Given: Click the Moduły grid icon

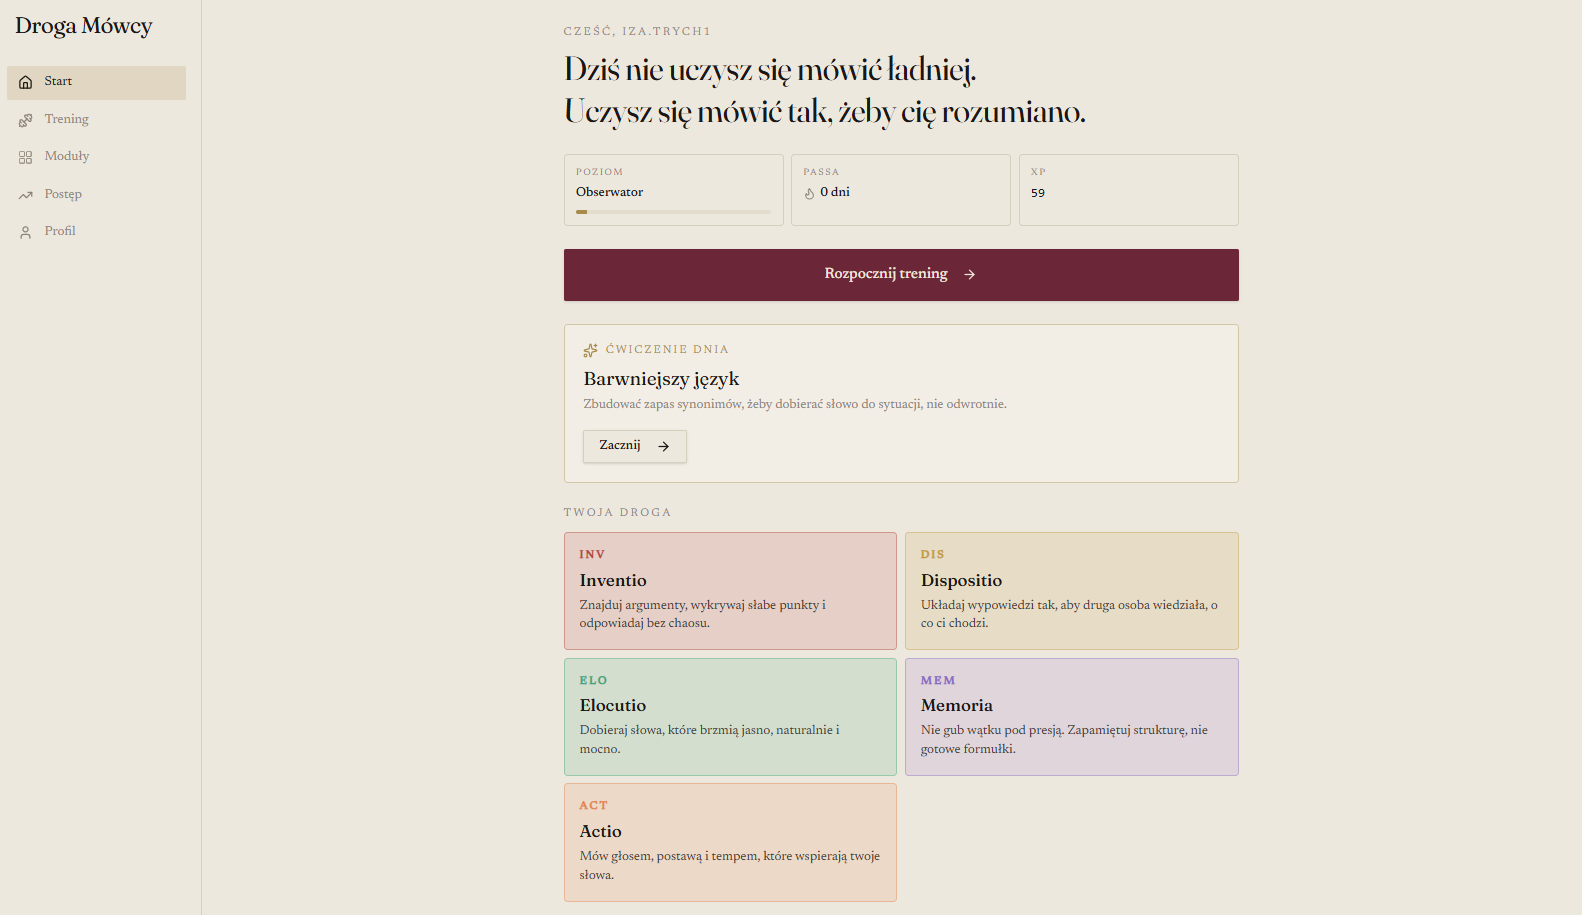Looking at the screenshot, I should click(26, 157).
